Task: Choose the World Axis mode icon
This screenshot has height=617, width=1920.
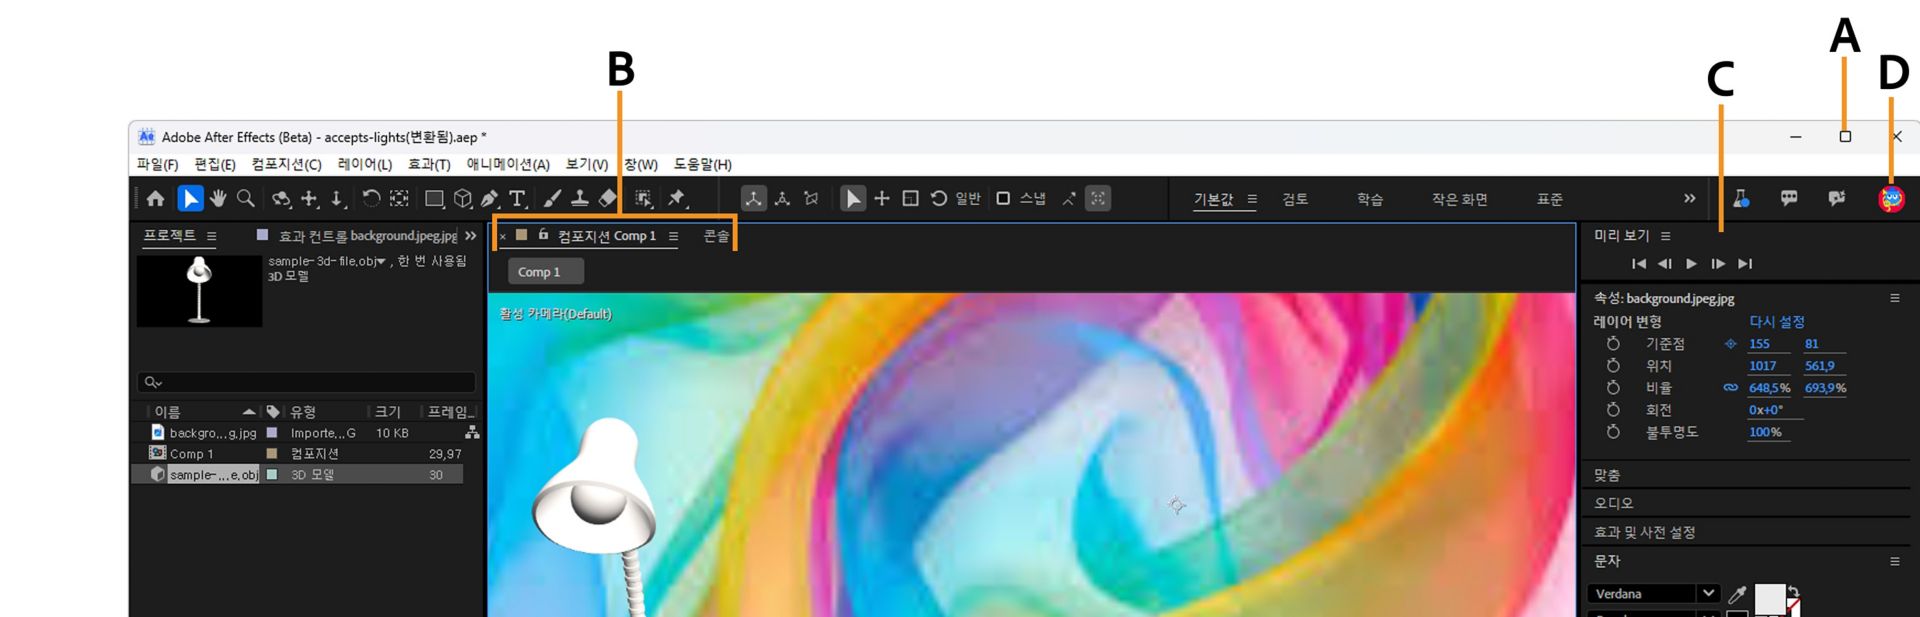Action: tap(783, 199)
